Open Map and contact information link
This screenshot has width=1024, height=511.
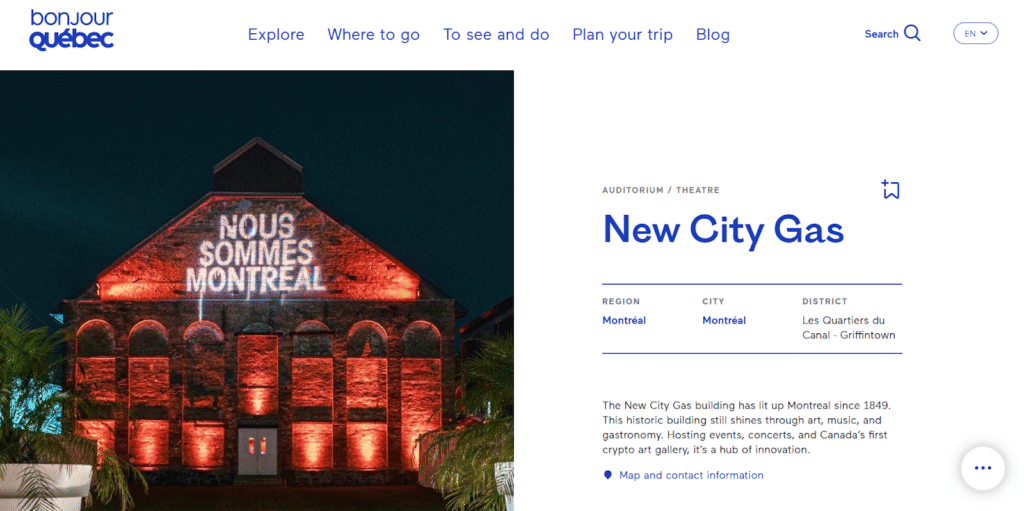coord(691,475)
